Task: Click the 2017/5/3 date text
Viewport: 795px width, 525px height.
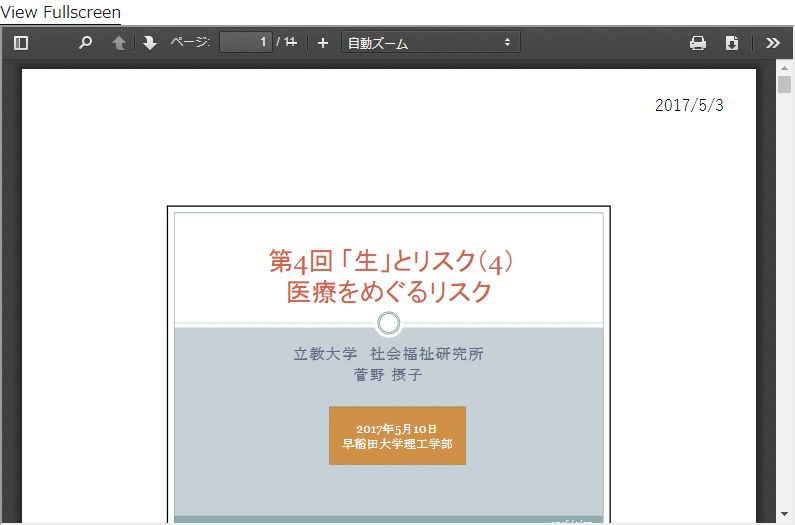Action: (x=689, y=105)
